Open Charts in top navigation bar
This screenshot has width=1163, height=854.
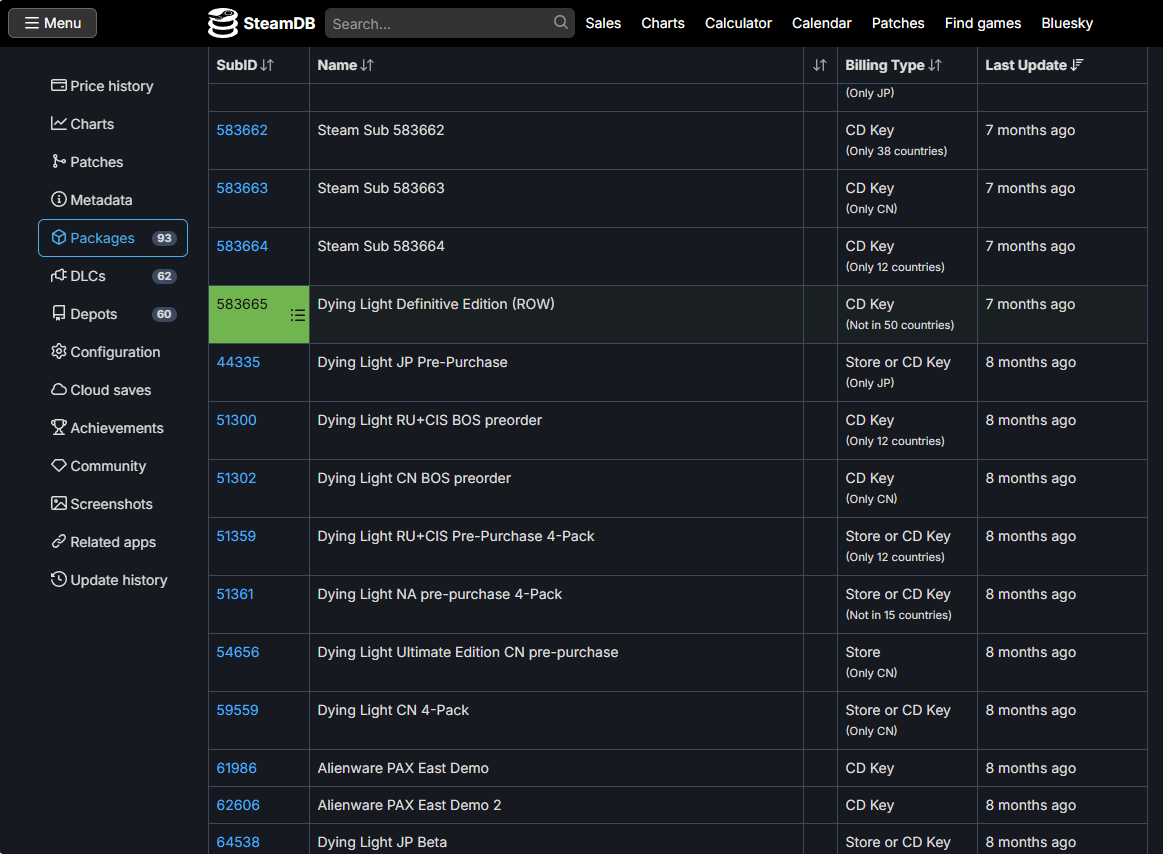[x=663, y=23]
